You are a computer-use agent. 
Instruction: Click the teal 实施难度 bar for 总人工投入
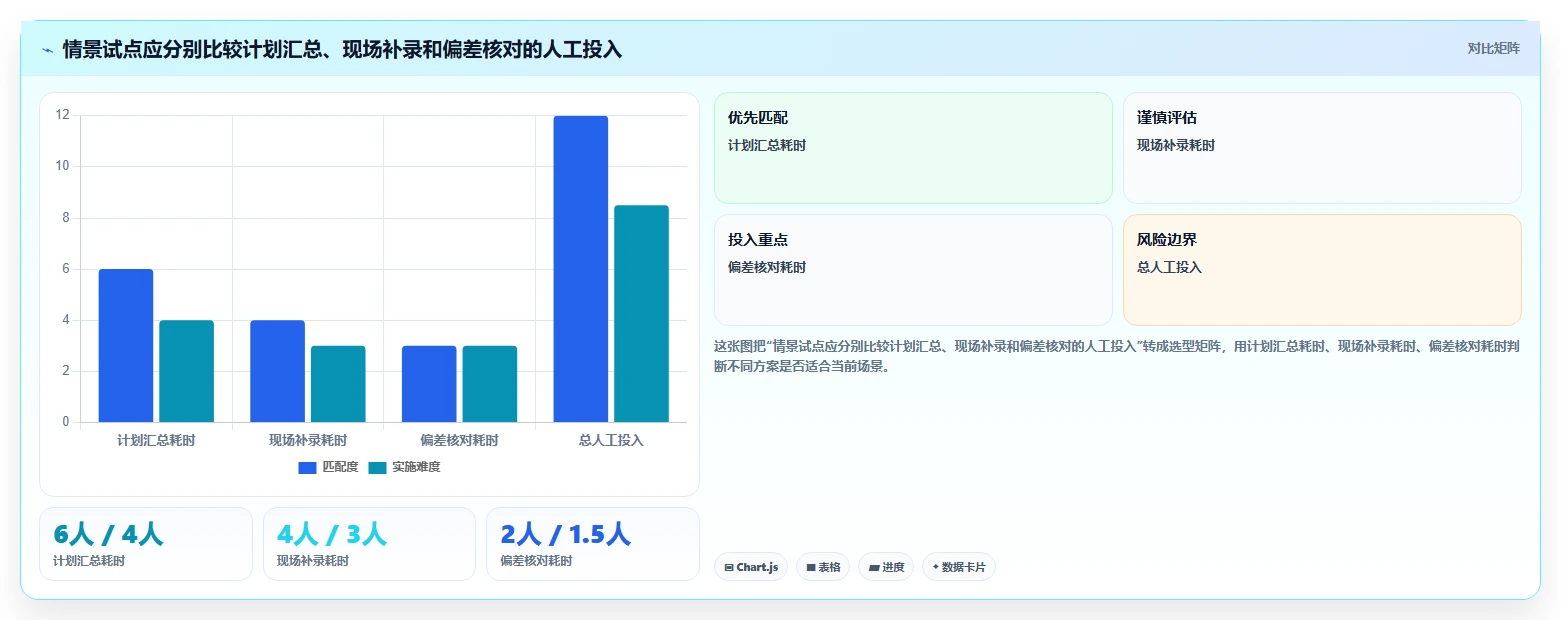coord(641,314)
